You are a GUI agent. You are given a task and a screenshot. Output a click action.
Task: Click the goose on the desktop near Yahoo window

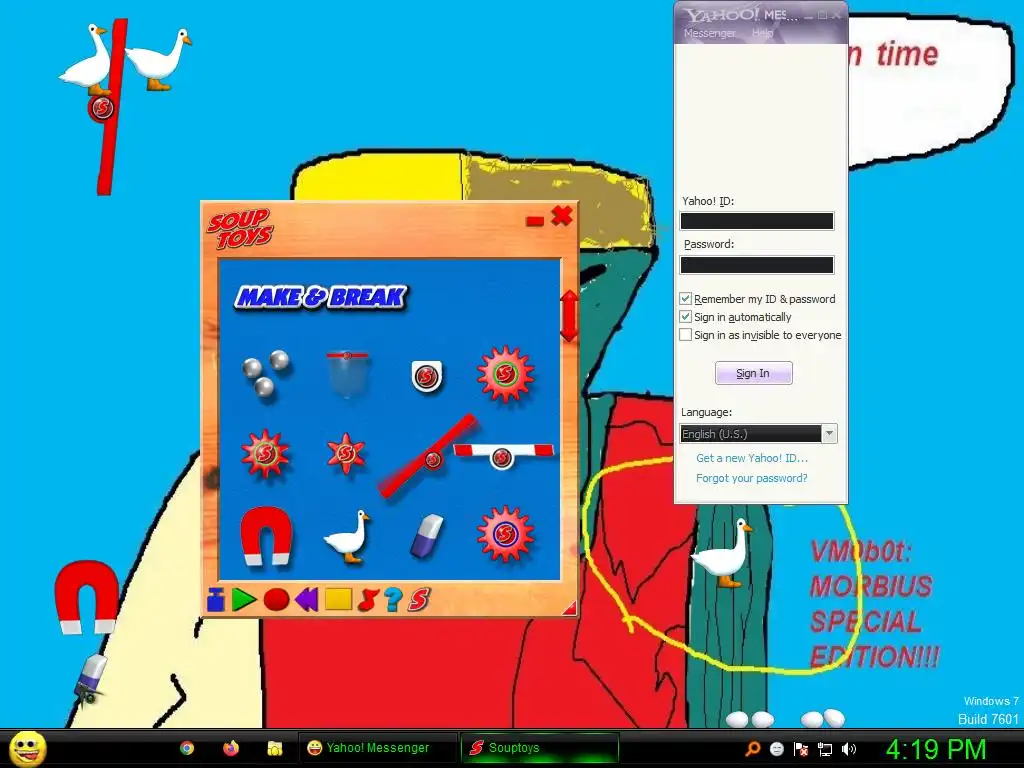click(x=723, y=552)
